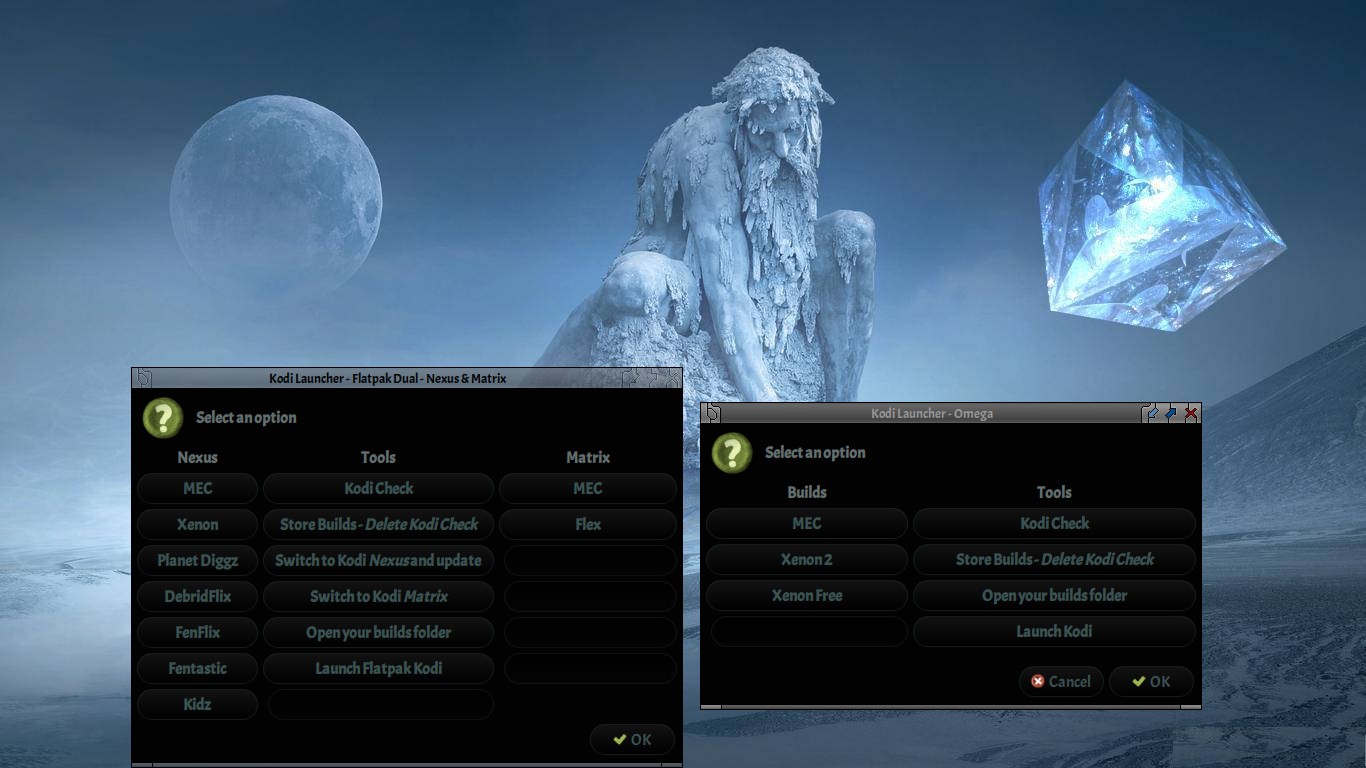Select MEC under Matrix column

pyautogui.click(x=588, y=488)
